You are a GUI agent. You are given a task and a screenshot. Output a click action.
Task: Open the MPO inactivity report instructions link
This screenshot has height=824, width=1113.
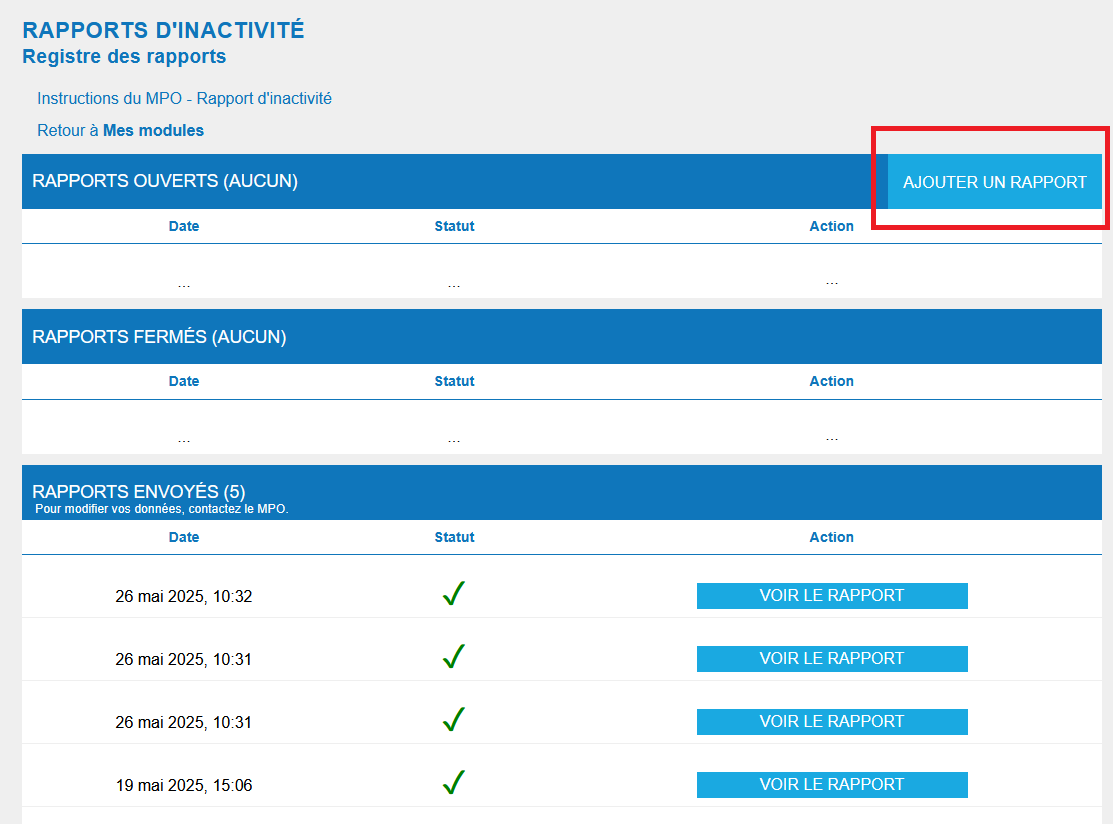coord(183,98)
